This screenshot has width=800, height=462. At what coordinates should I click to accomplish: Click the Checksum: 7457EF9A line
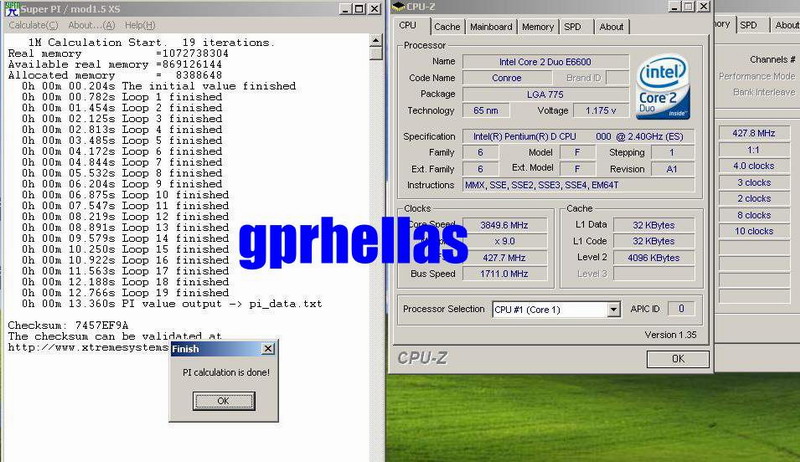68,325
